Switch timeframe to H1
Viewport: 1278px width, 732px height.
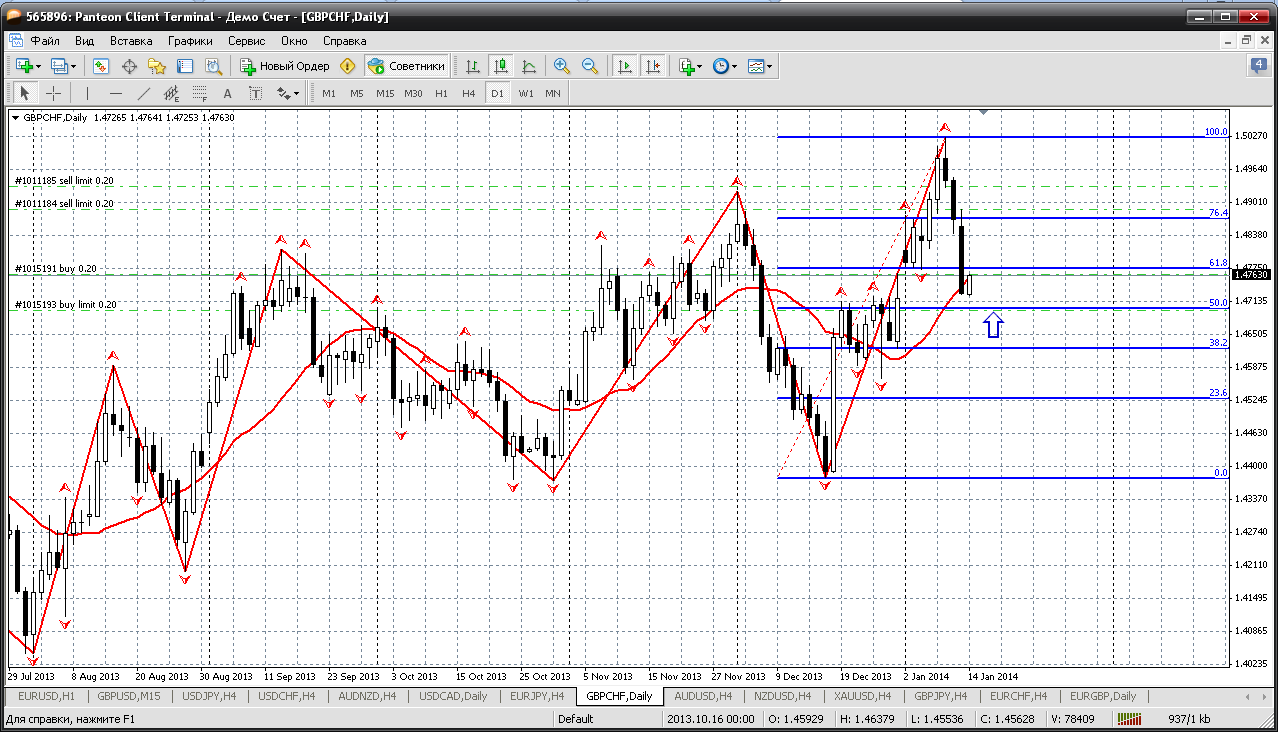[x=441, y=93]
